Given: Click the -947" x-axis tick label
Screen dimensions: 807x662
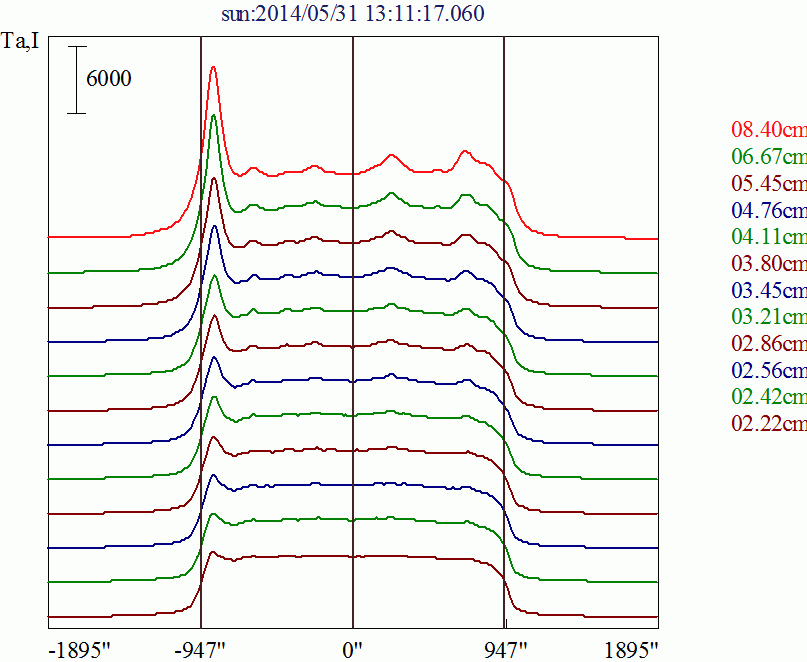Looking at the screenshot, I should (x=200, y=651).
